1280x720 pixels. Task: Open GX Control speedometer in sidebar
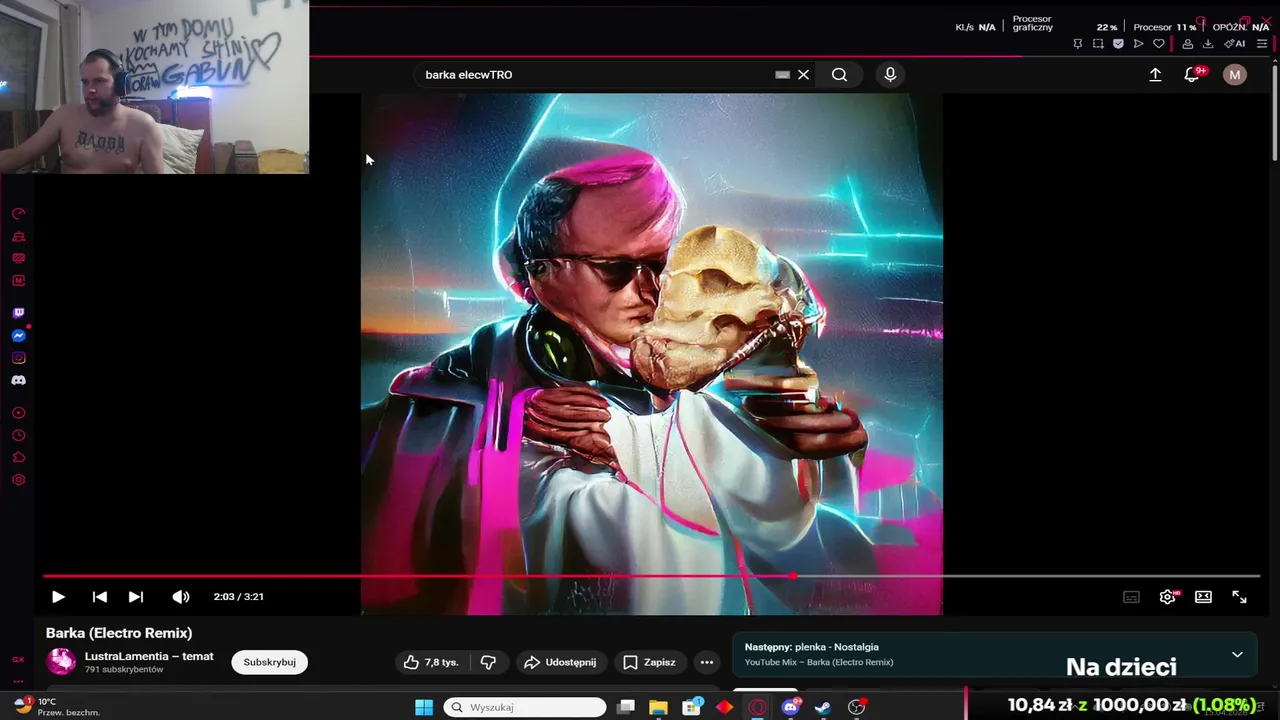coord(18,214)
